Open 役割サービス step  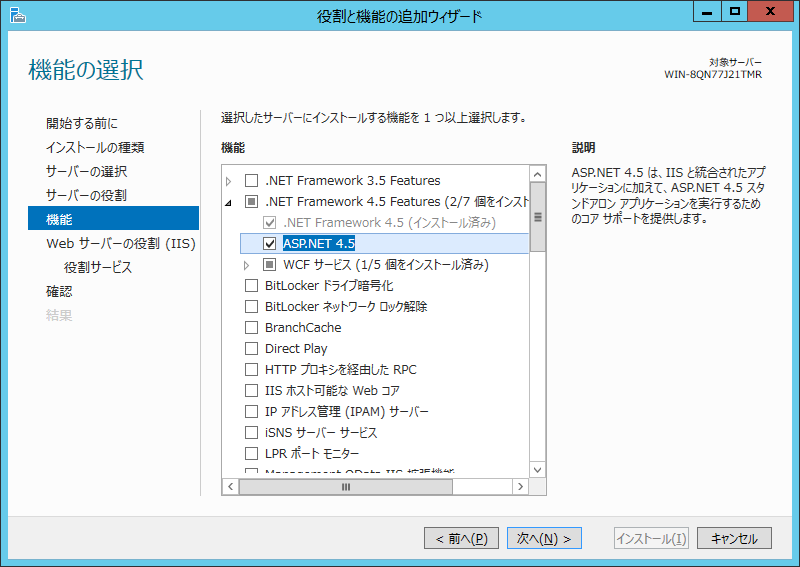tap(97, 267)
